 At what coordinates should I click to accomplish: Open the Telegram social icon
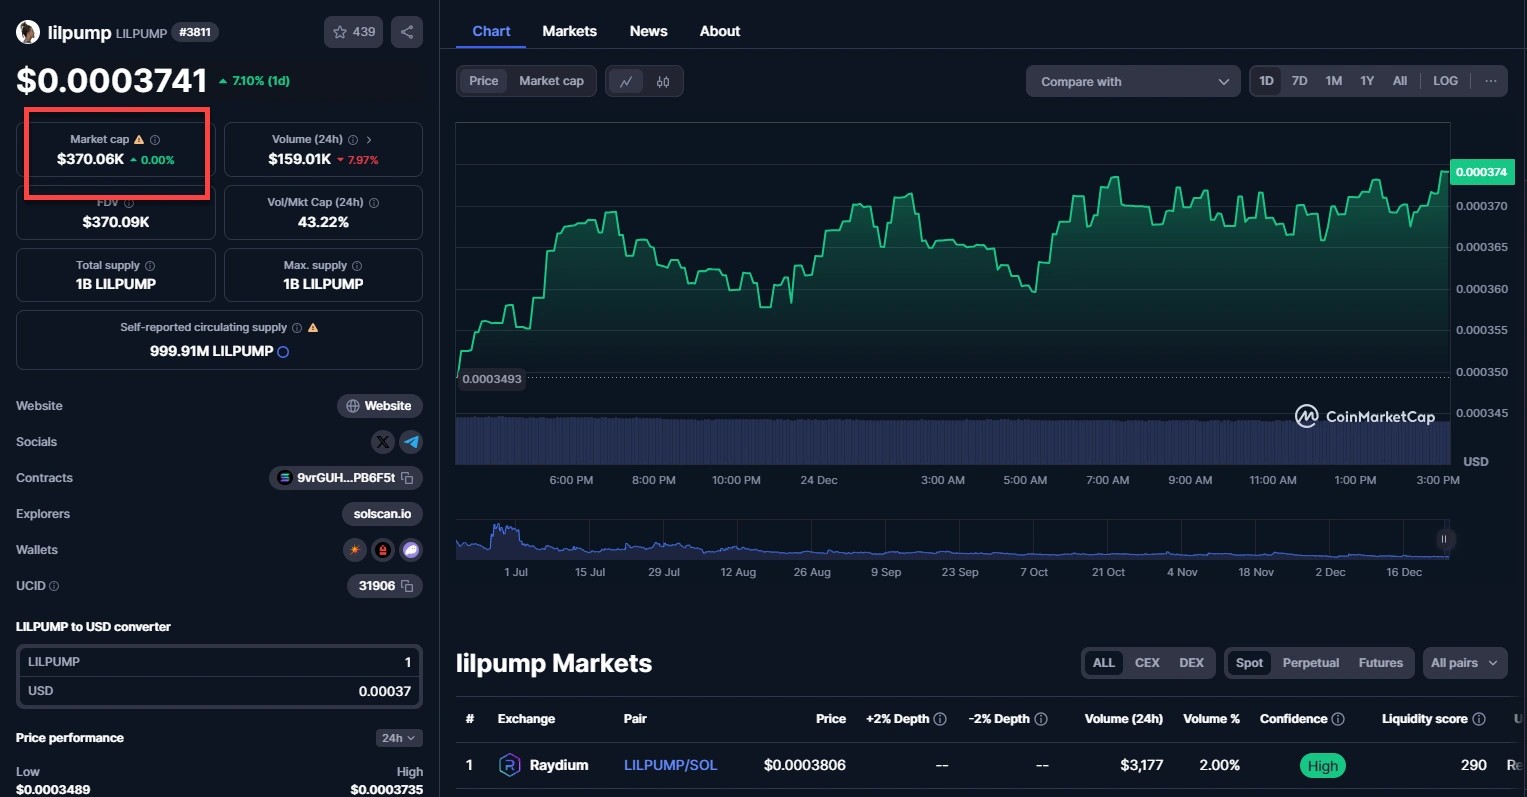pyautogui.click(x=411, y=442)
